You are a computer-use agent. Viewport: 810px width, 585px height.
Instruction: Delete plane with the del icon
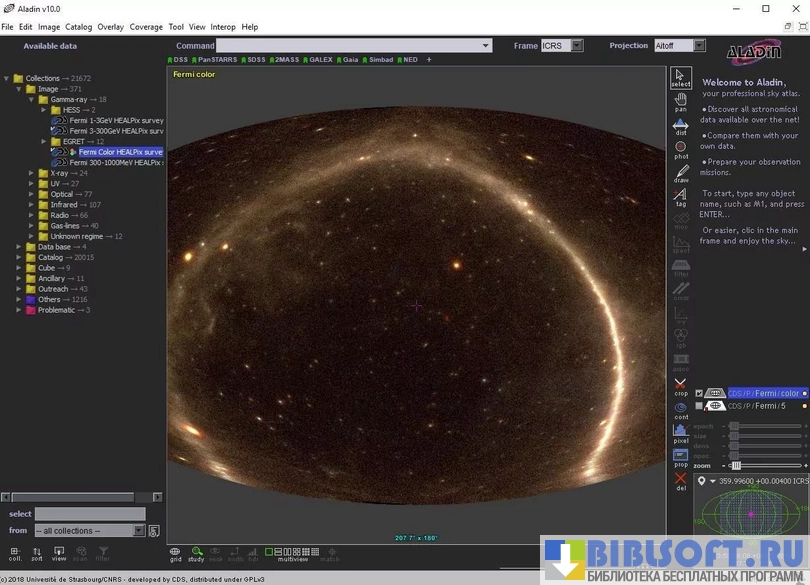click(680, 481)
